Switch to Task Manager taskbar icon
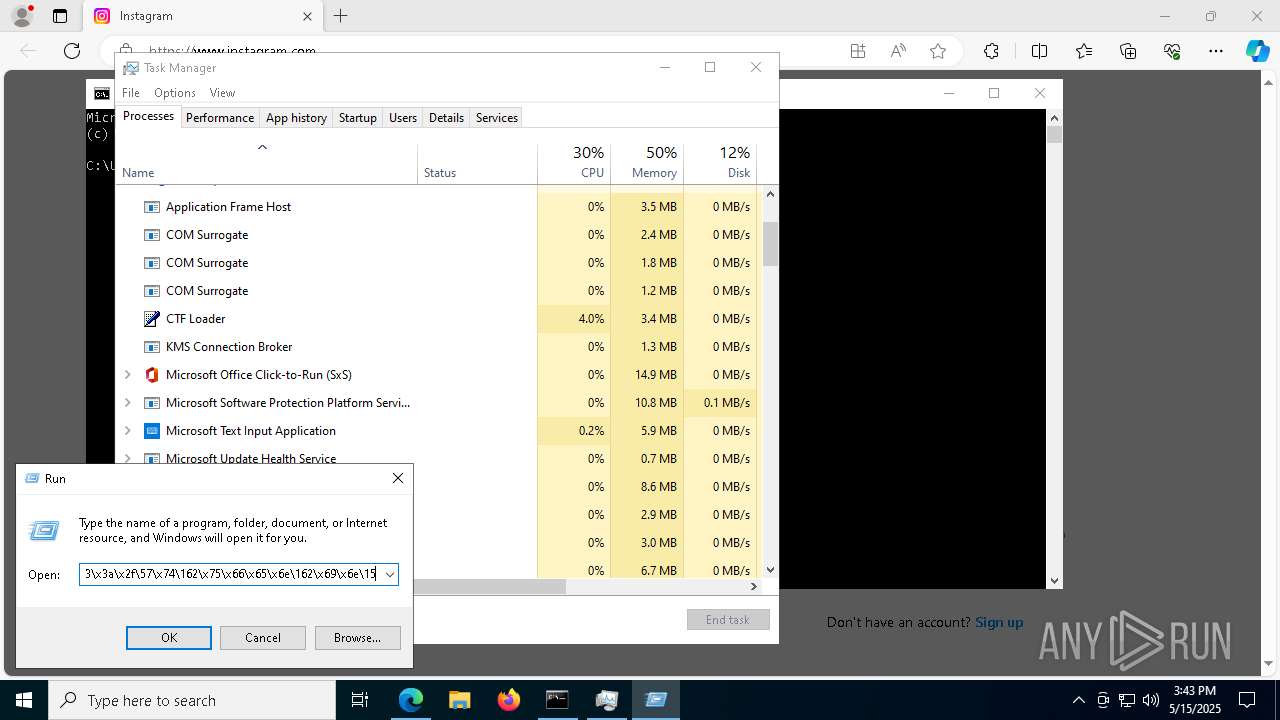Screen dimensions: 1280x720 (606, 700)
